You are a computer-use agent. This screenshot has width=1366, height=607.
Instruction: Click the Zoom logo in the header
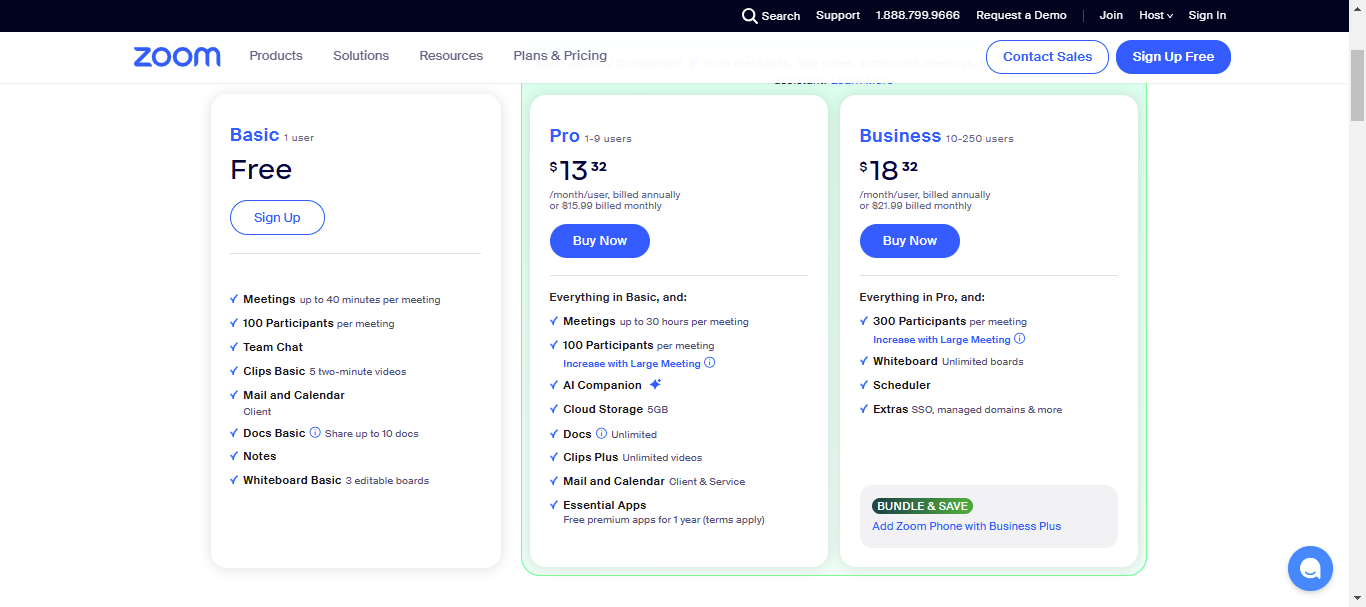(x=177, y=57)
